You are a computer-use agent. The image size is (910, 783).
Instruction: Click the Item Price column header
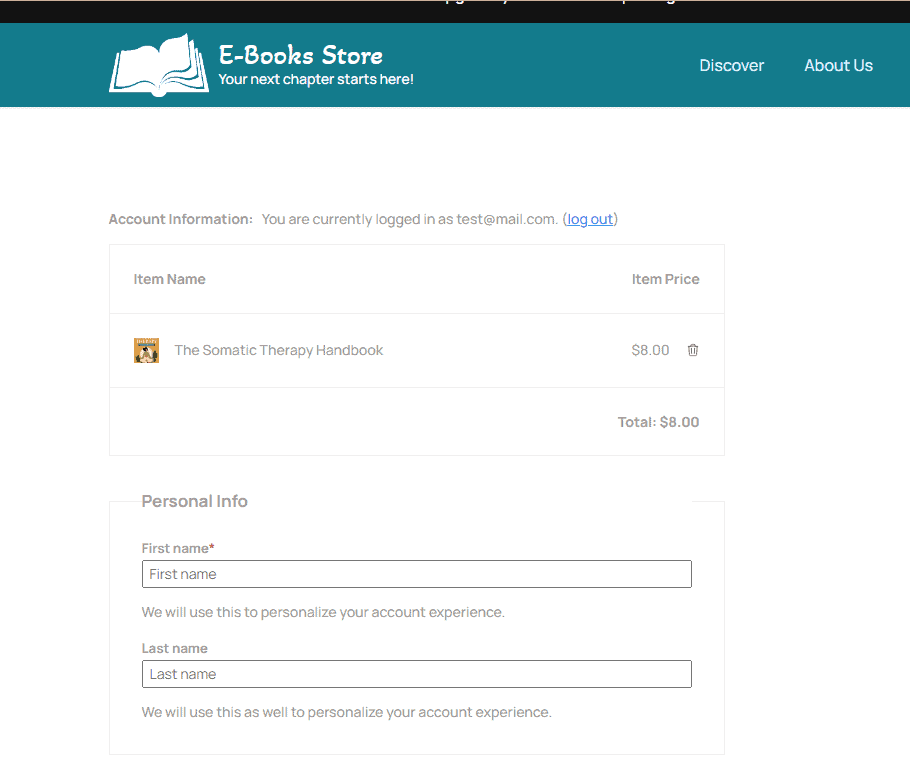coord(665,279)
